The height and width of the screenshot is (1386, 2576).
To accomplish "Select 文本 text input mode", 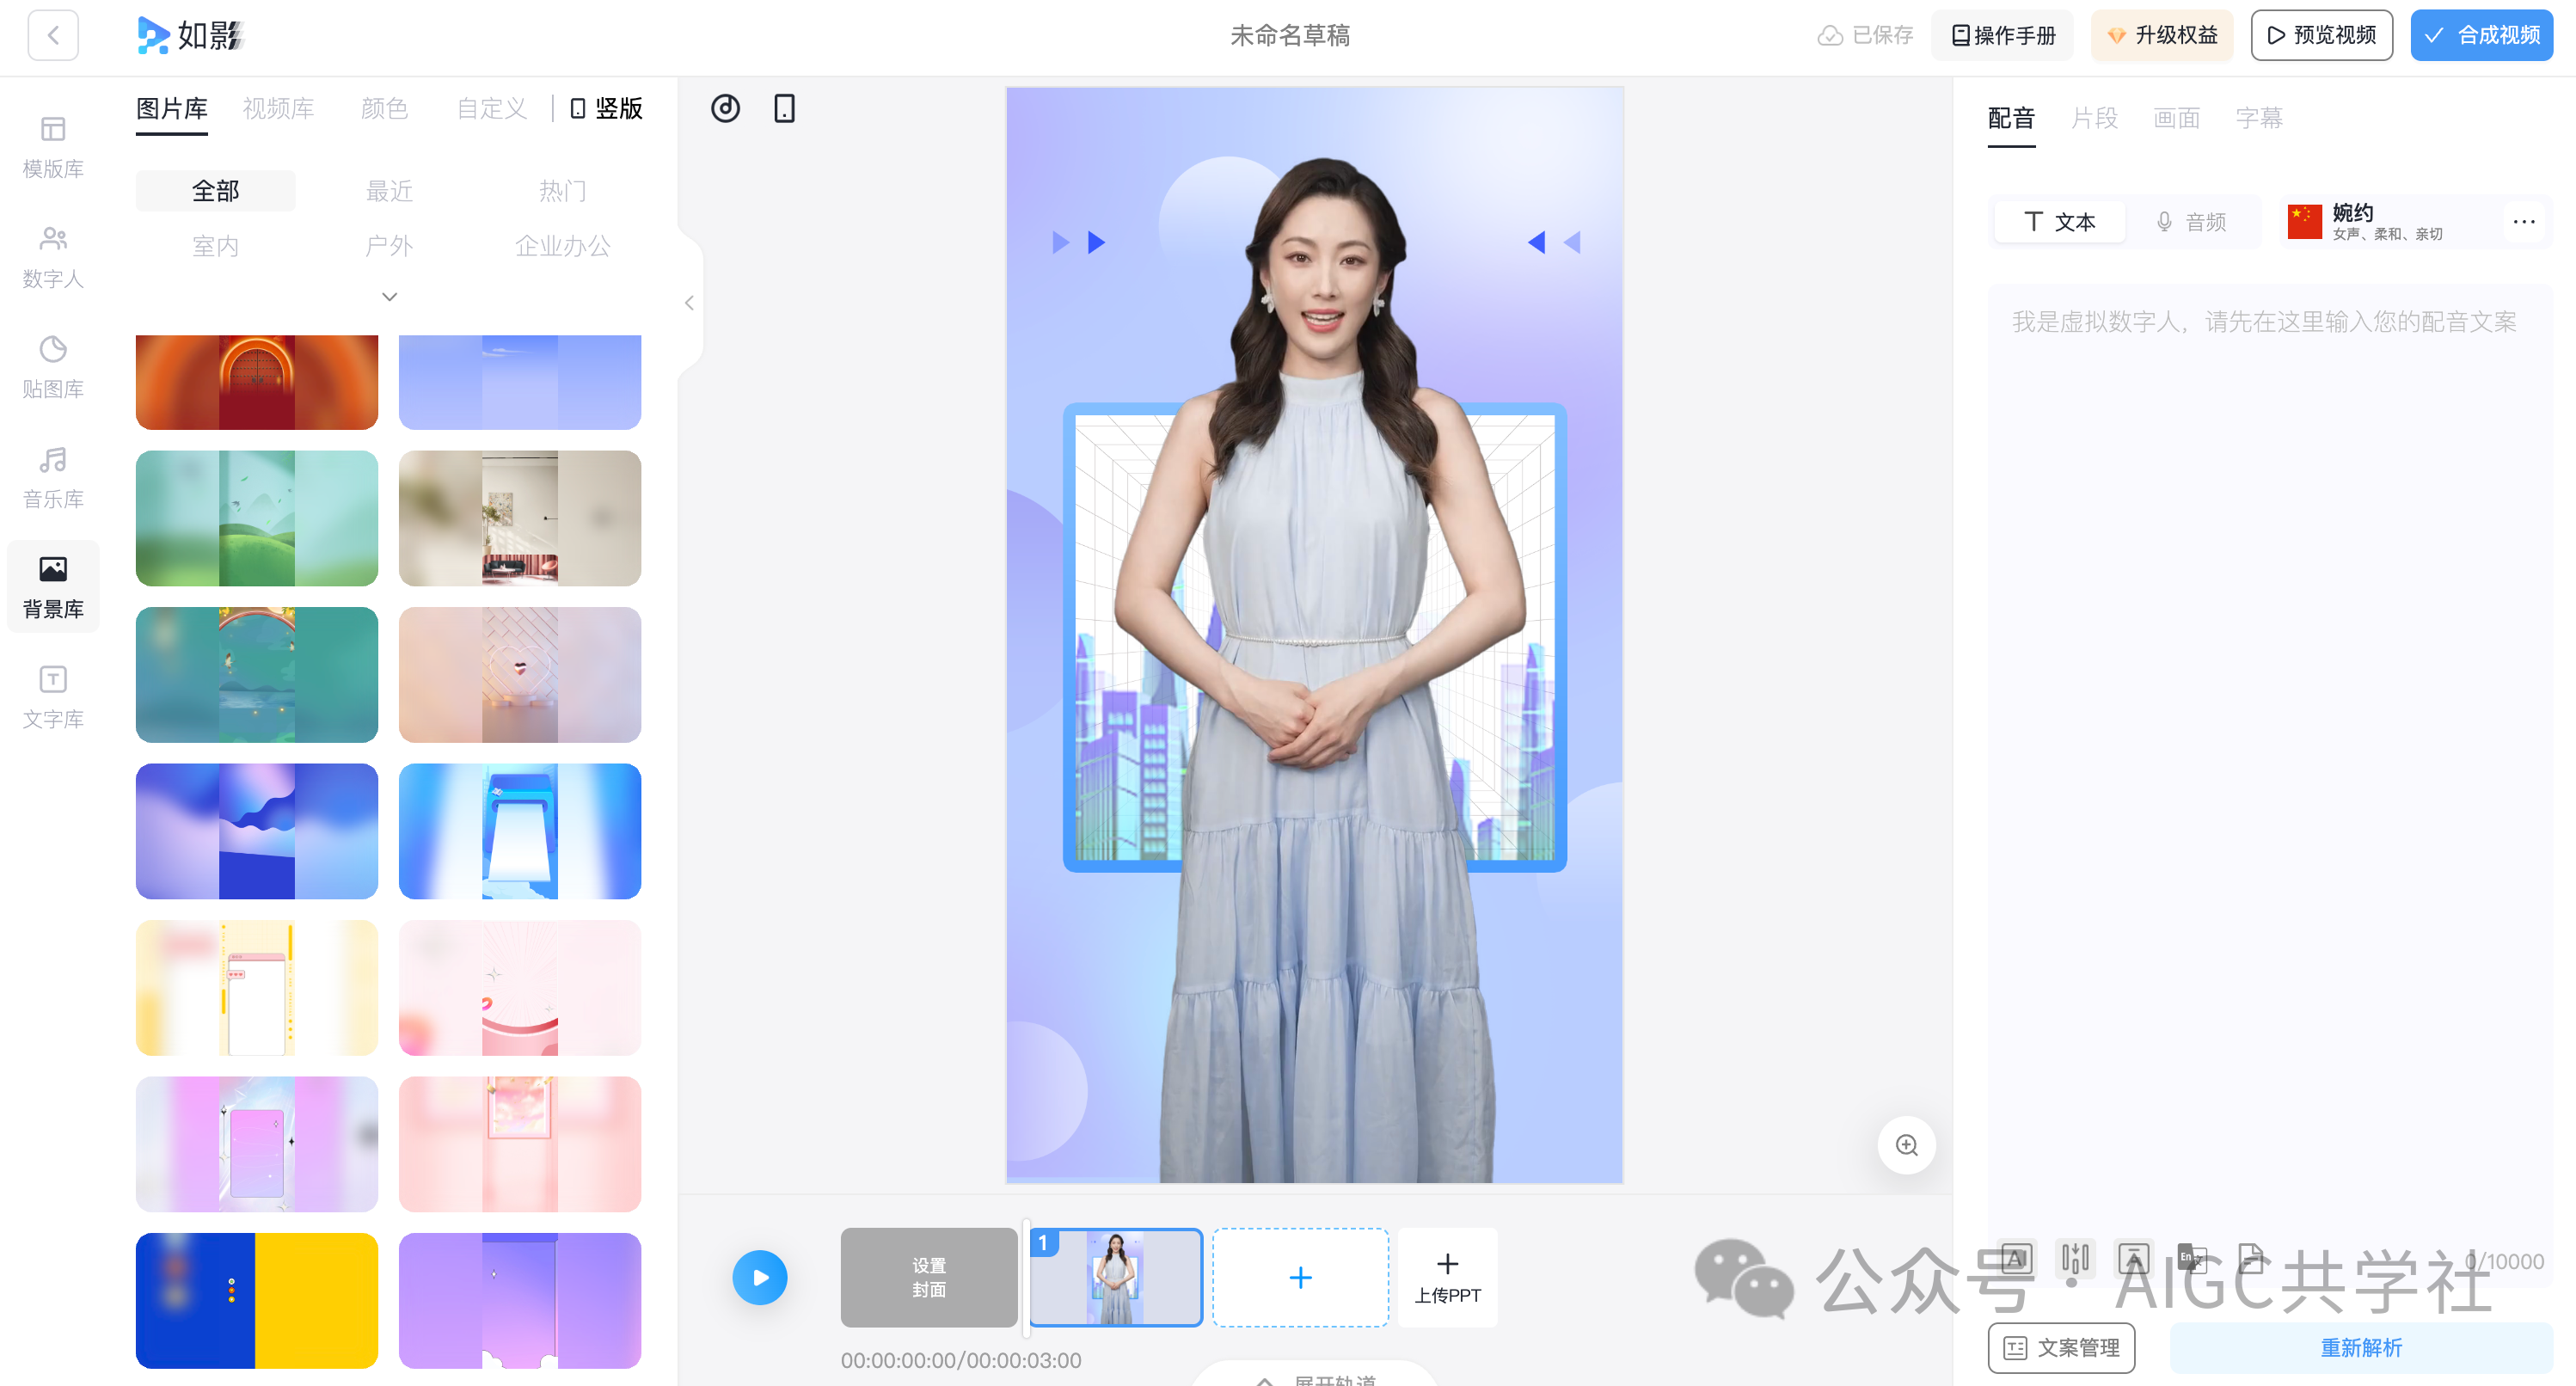I will coord(2059,222).
